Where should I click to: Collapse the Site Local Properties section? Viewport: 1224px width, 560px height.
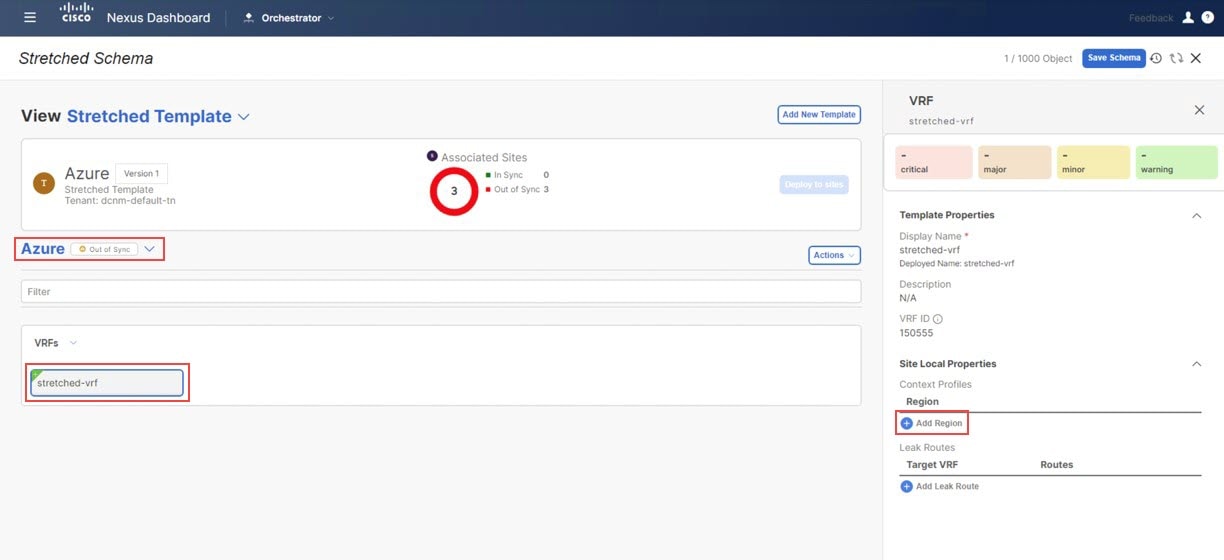coord(1196,364)
